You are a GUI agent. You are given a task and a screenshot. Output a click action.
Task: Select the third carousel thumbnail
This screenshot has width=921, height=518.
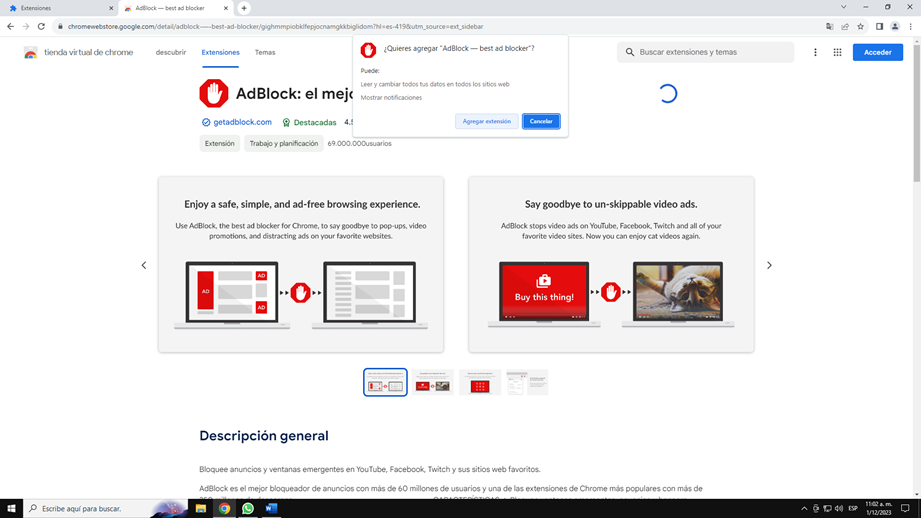click(480, 382)
